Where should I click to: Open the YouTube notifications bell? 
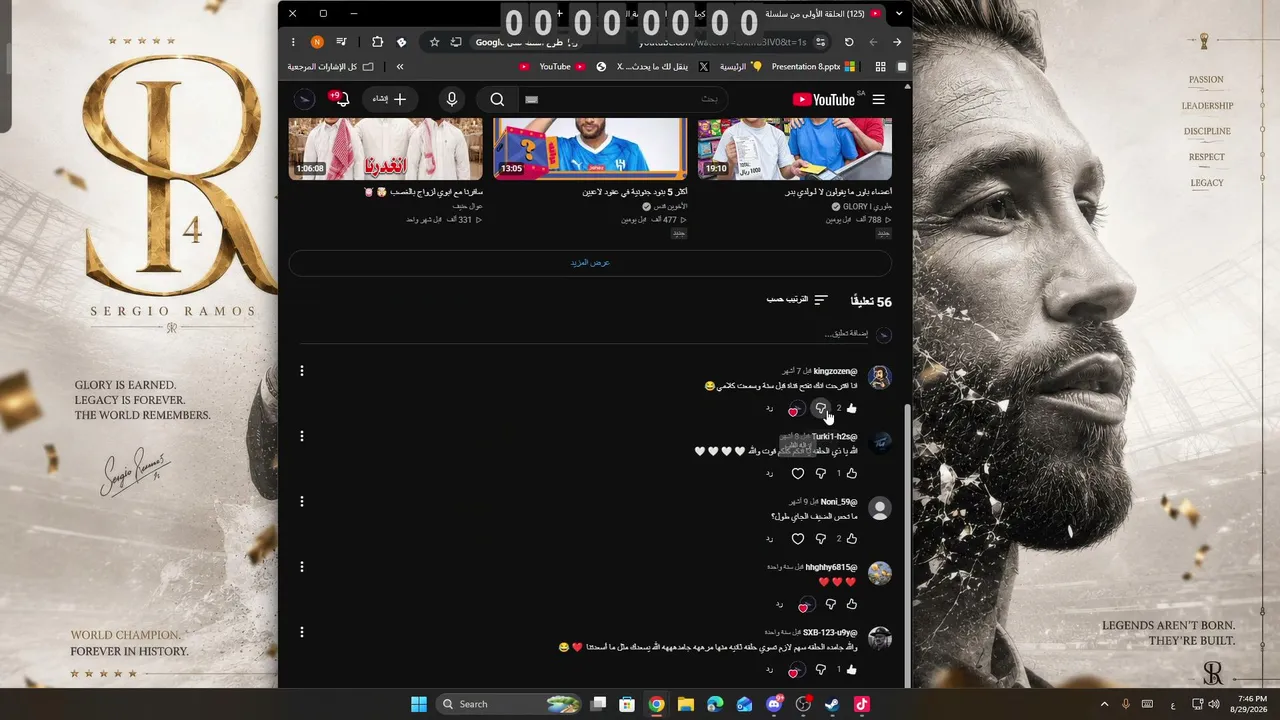point(341,99)
